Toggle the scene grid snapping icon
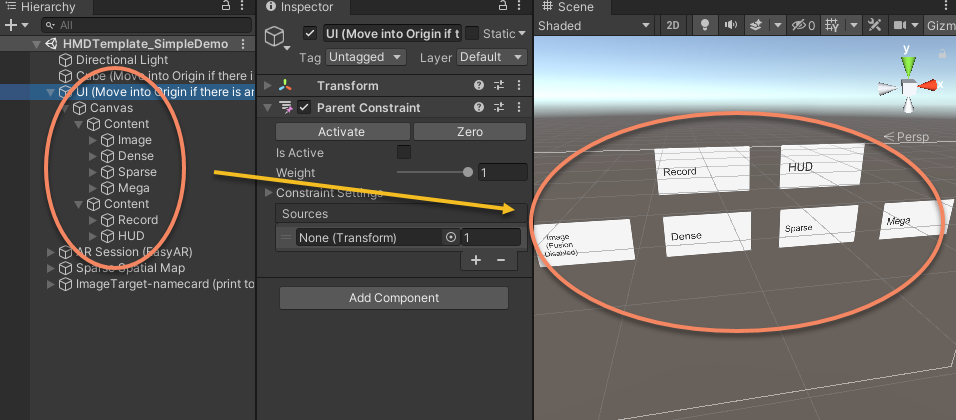 pos(832,26)
